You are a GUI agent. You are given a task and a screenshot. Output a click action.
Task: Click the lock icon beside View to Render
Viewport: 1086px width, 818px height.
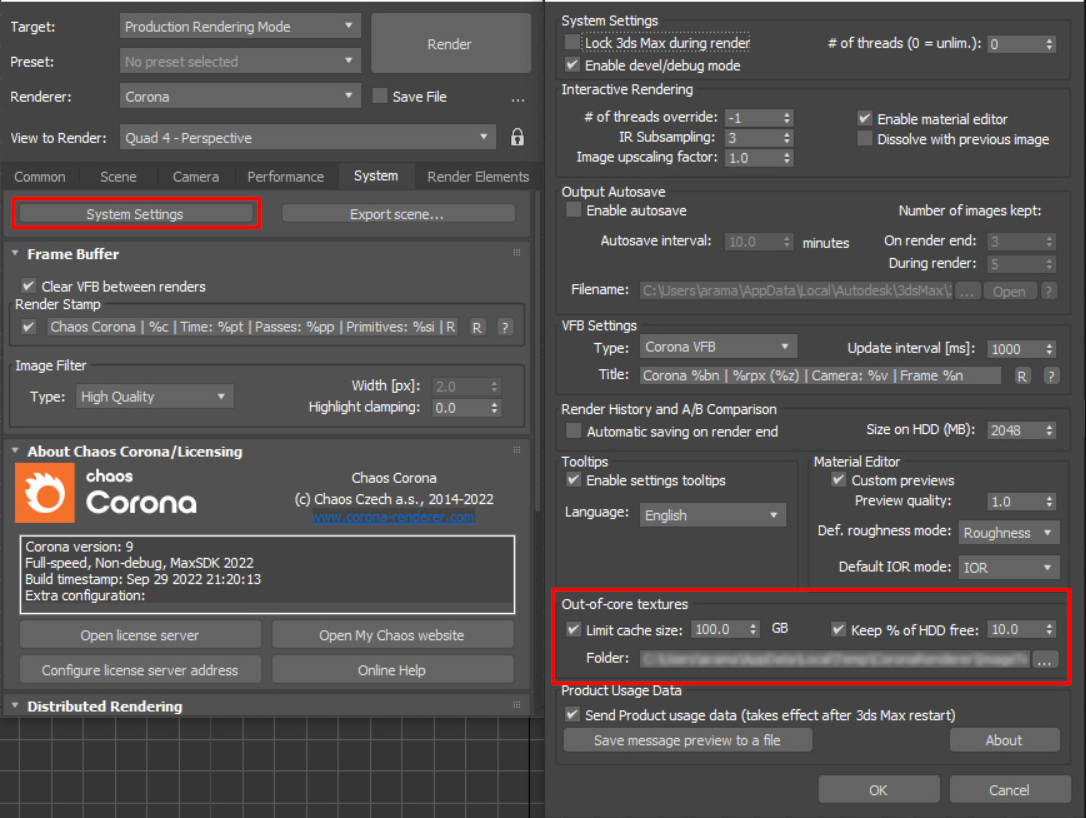click(x=517, y=137)
